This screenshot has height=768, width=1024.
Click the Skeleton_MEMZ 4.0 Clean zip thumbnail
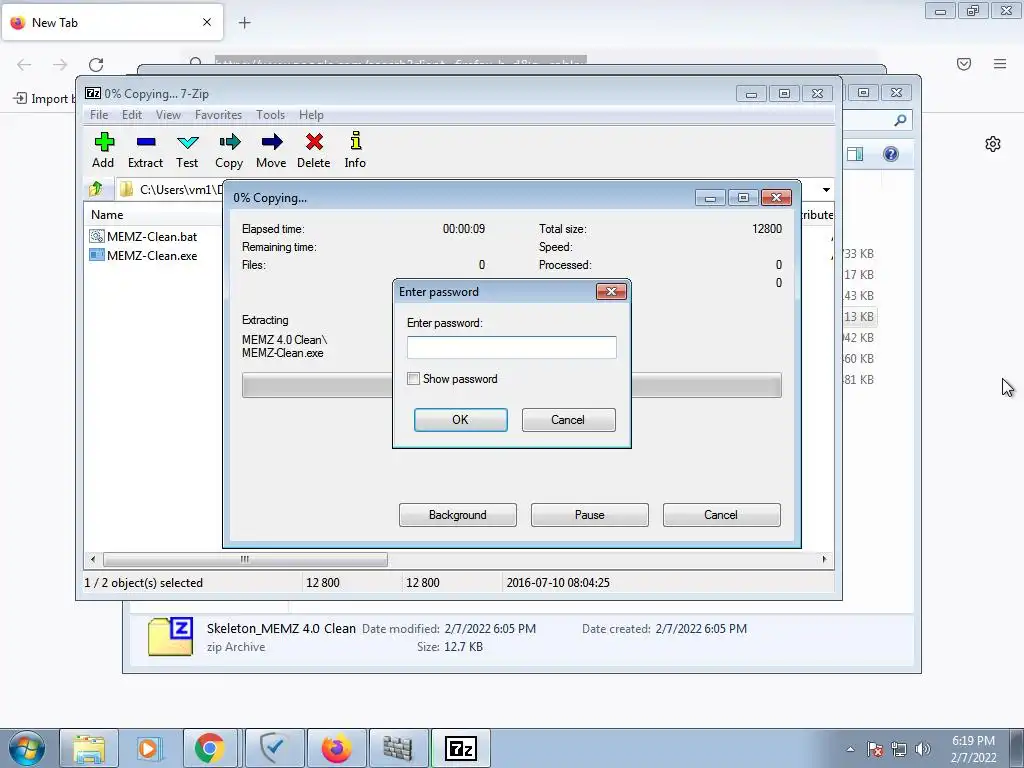tap(170, 636)
